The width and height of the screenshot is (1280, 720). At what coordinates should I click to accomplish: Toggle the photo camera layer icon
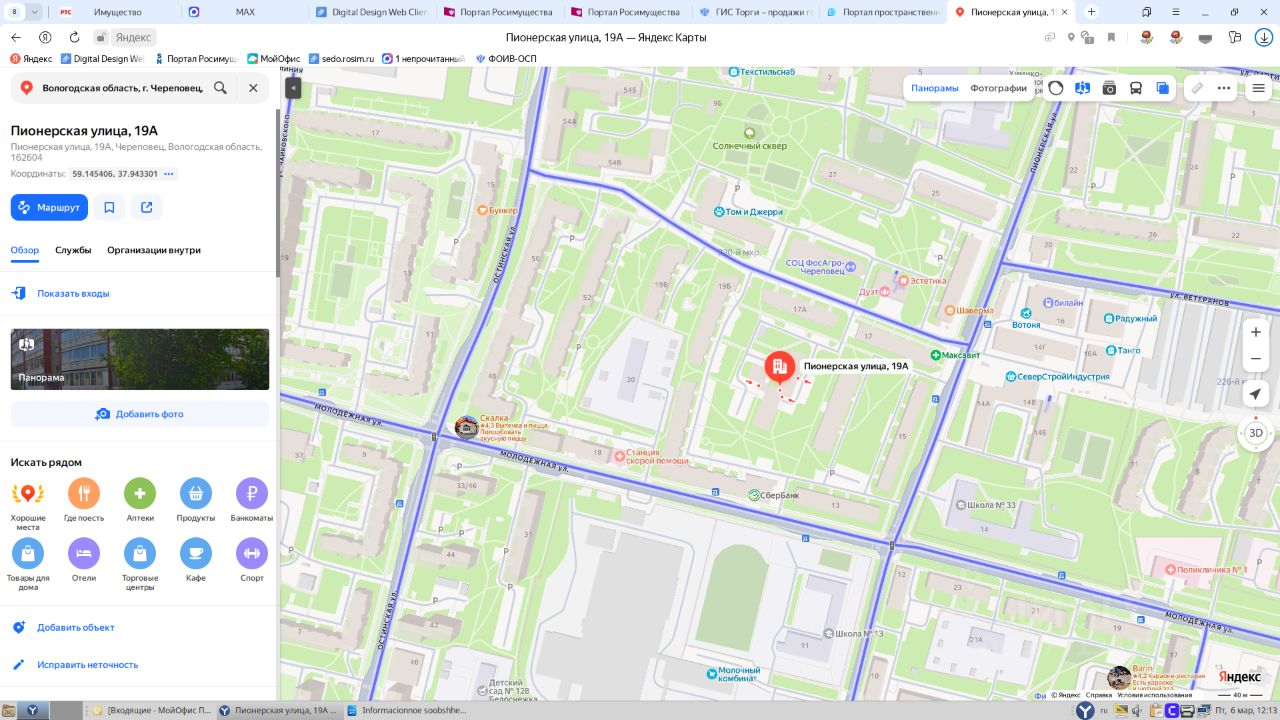tap(1109, 88)
